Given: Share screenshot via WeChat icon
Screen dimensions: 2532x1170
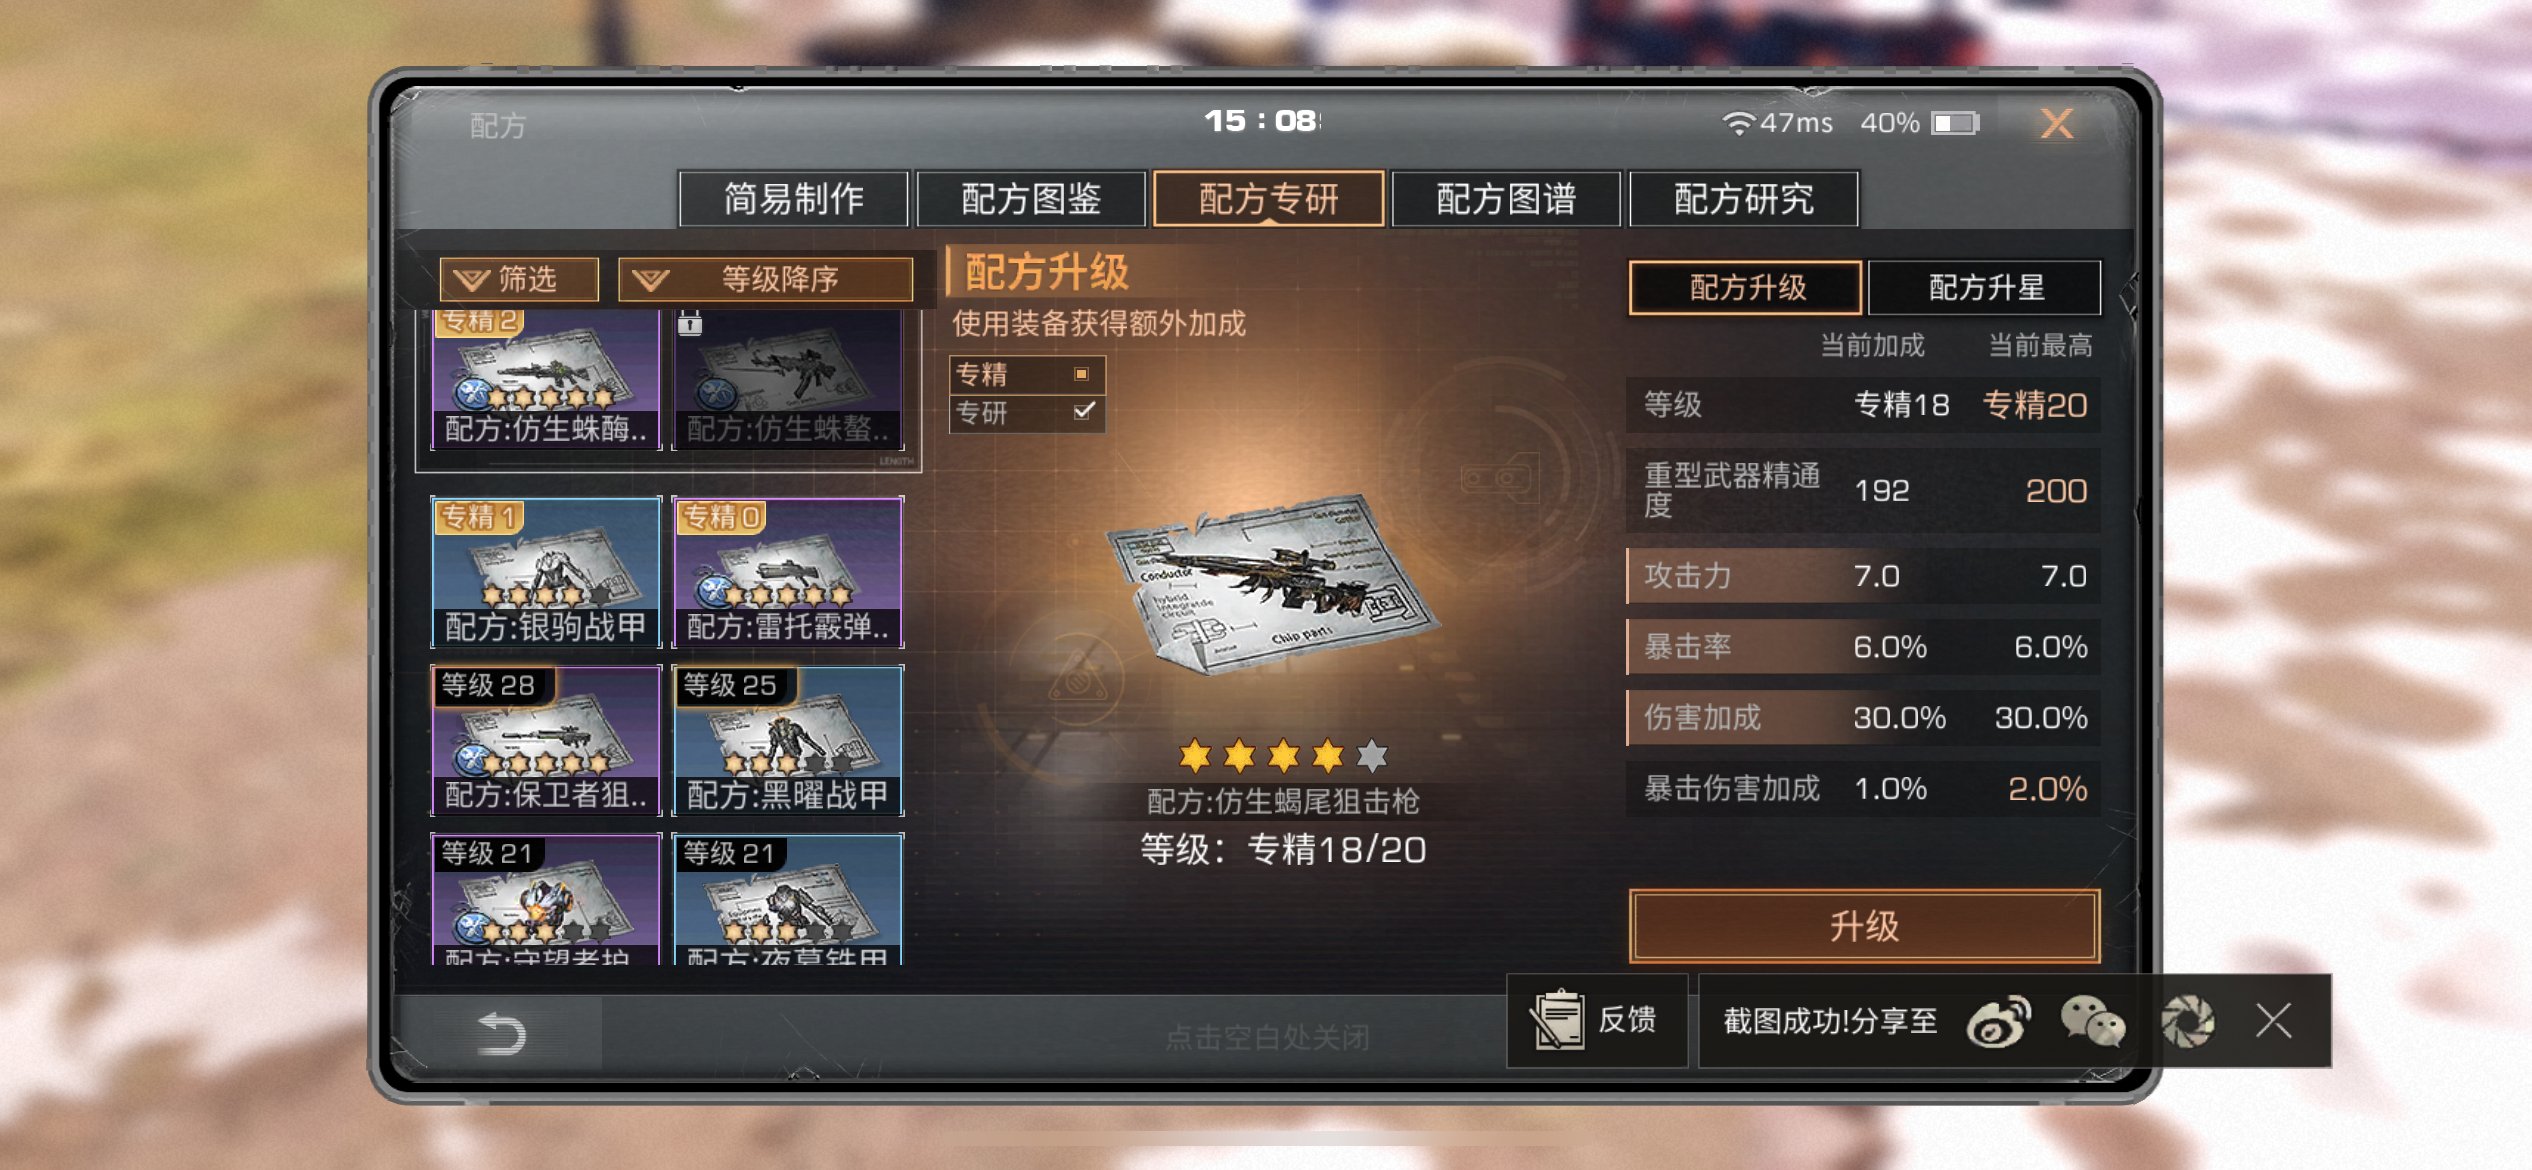Looking at the screenshot, I should [x=2092, y=1021].
